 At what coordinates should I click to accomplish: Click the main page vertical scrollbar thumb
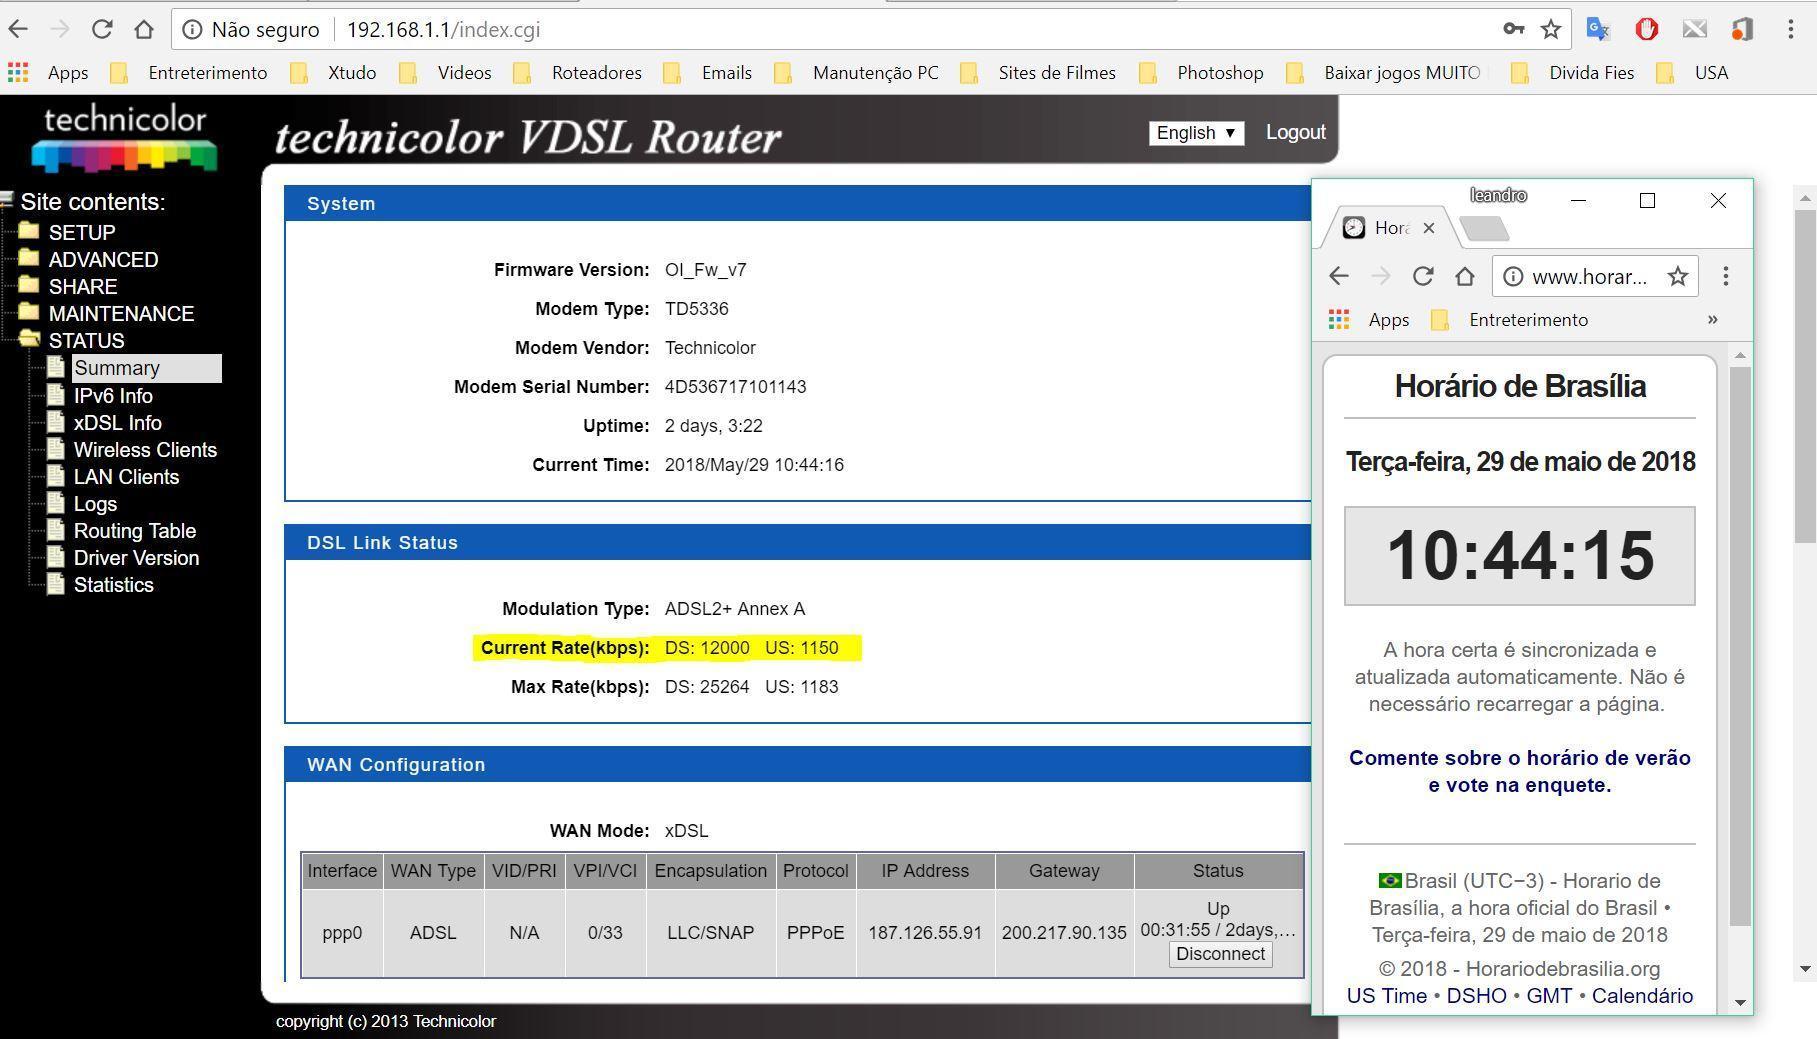click(x=1805, y=377)
